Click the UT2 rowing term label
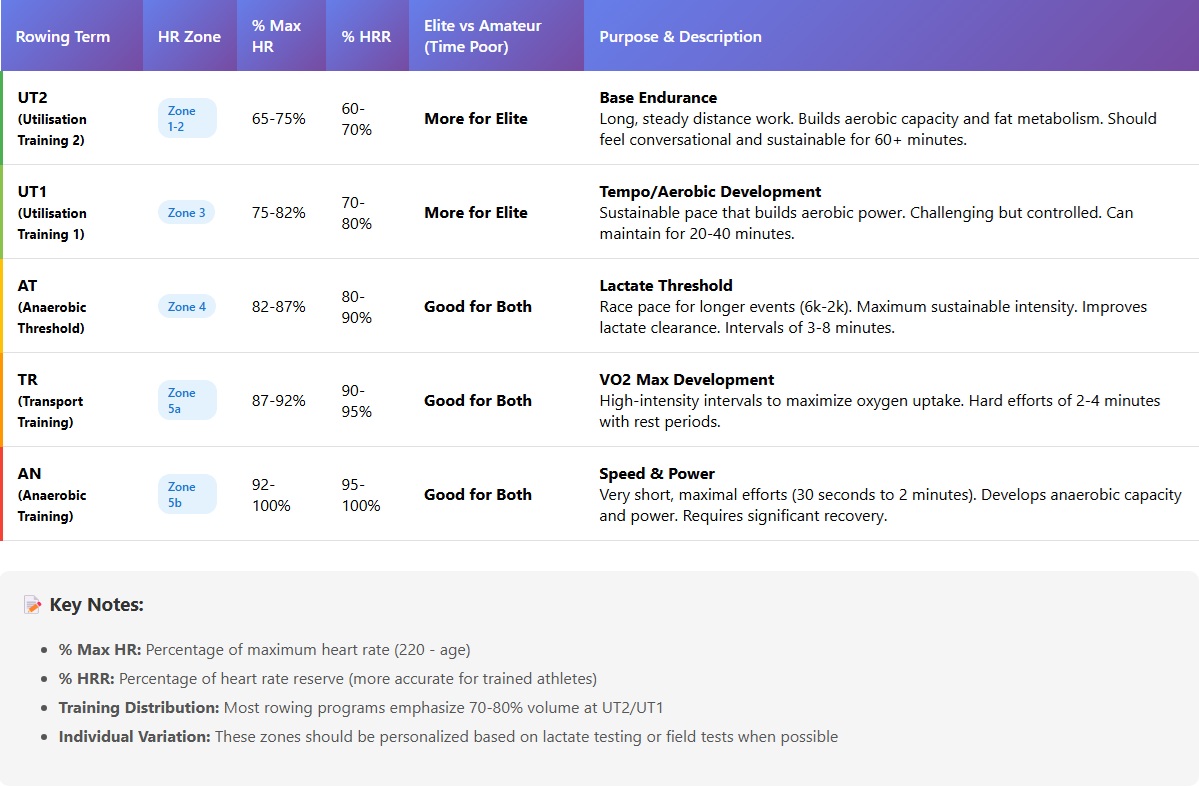1199x786 pixels. [33, 98]
